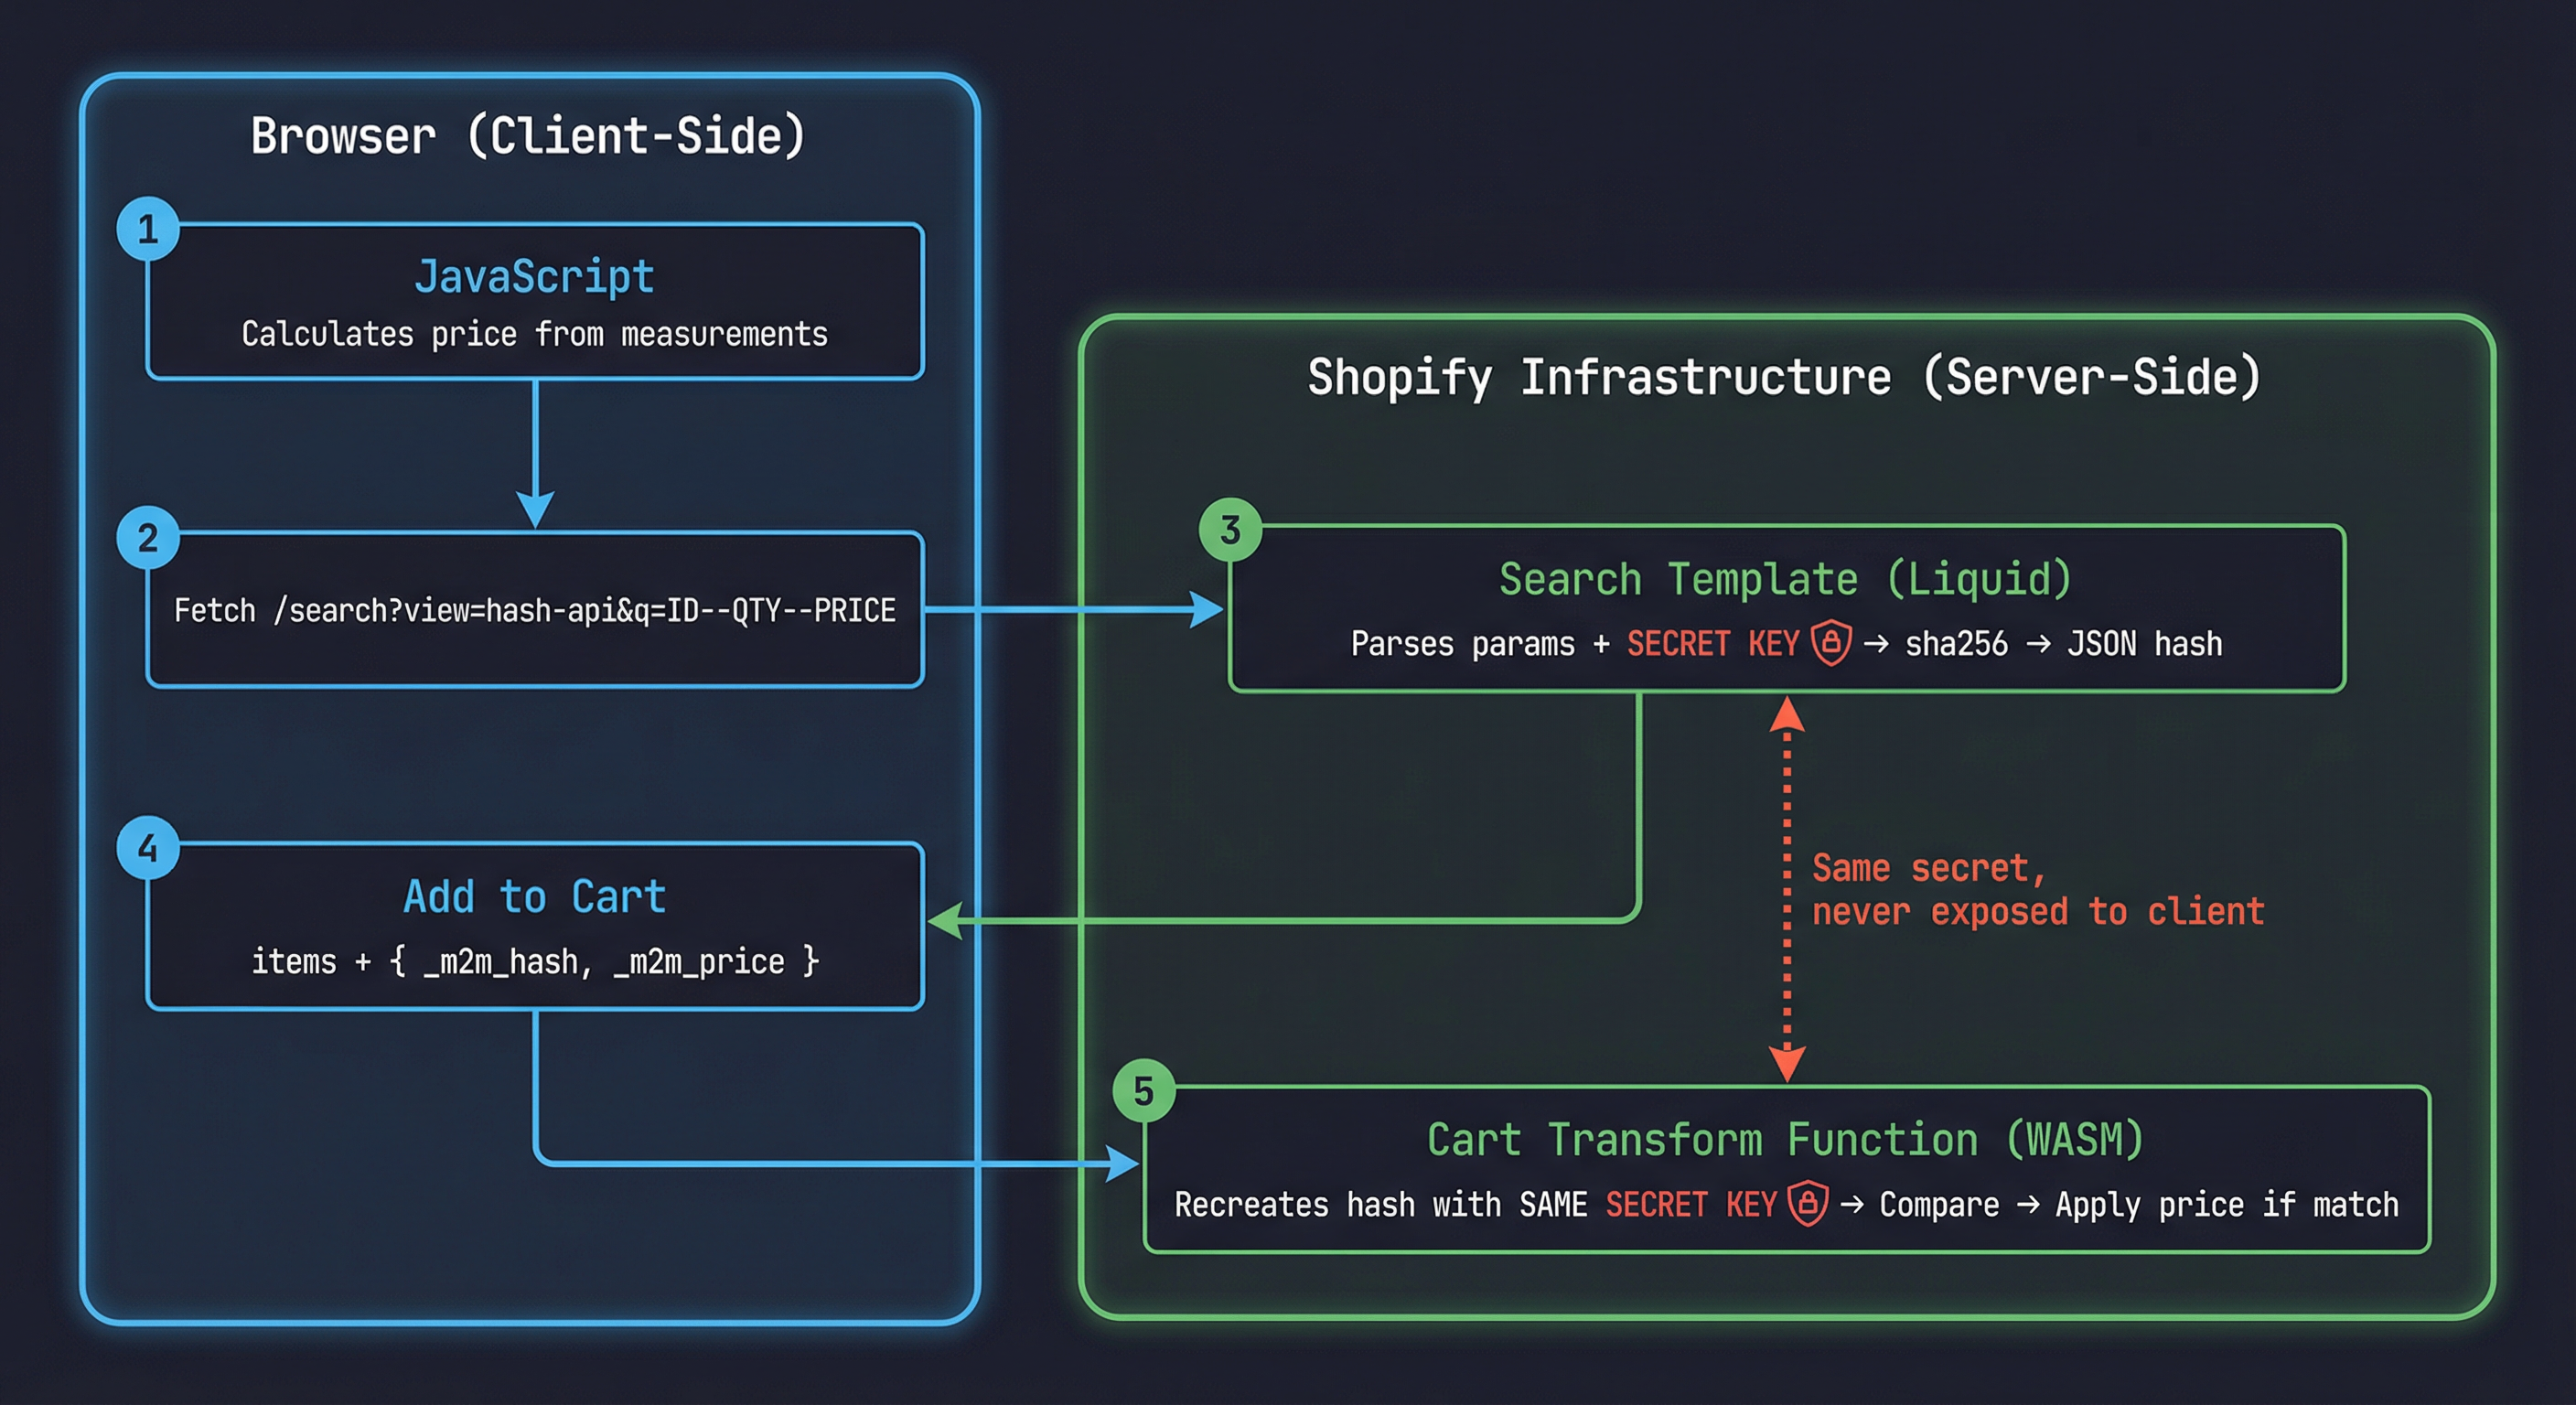The image size is (2576, 1405).
Task: Click the step 2 numbered circle badge
Action: coord(148,540)
